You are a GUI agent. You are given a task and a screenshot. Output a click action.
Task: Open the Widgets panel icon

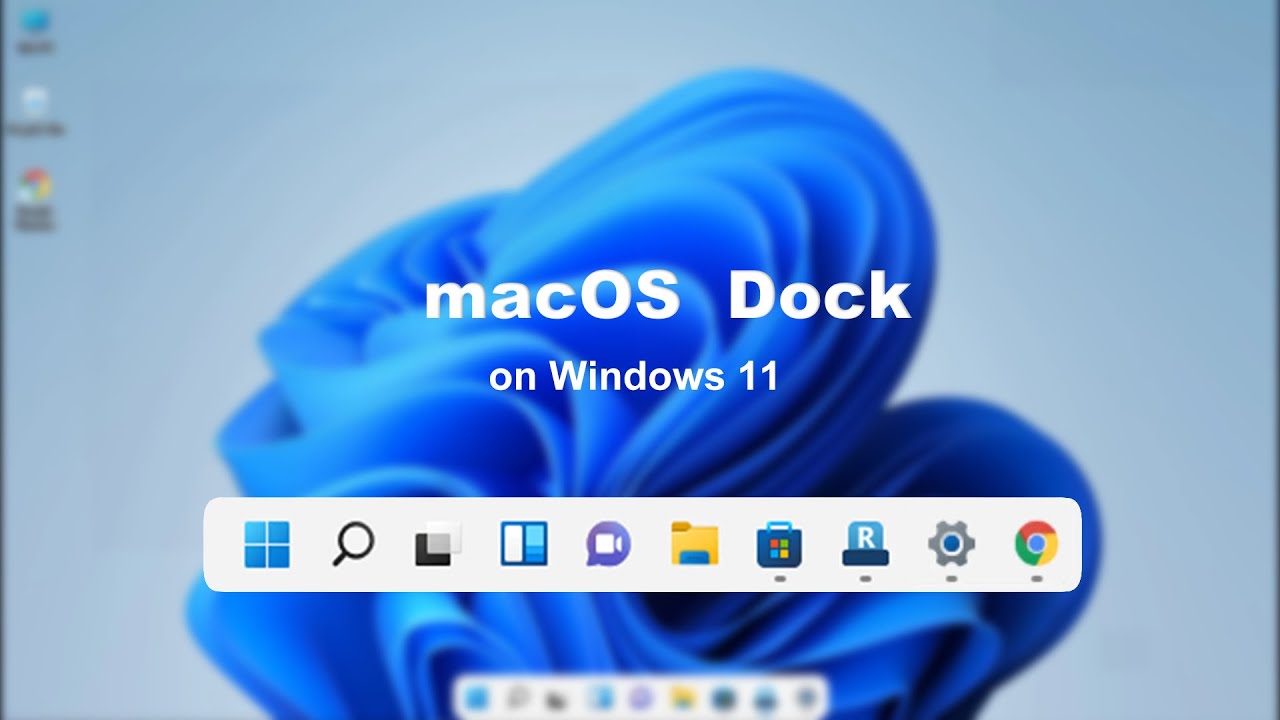pos(524,544)
